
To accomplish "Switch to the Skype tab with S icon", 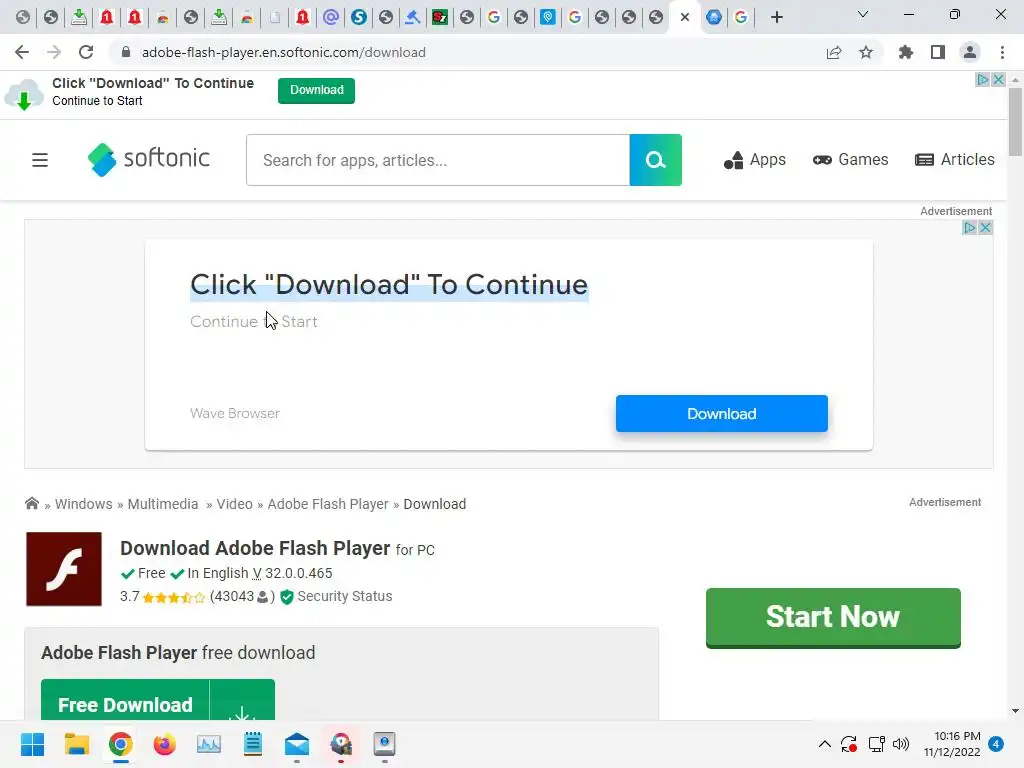I will [359, 17].
